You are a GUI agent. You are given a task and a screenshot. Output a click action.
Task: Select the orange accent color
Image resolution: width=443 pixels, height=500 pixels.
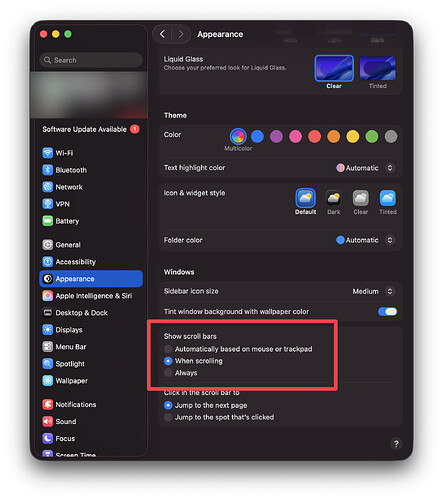333,136
